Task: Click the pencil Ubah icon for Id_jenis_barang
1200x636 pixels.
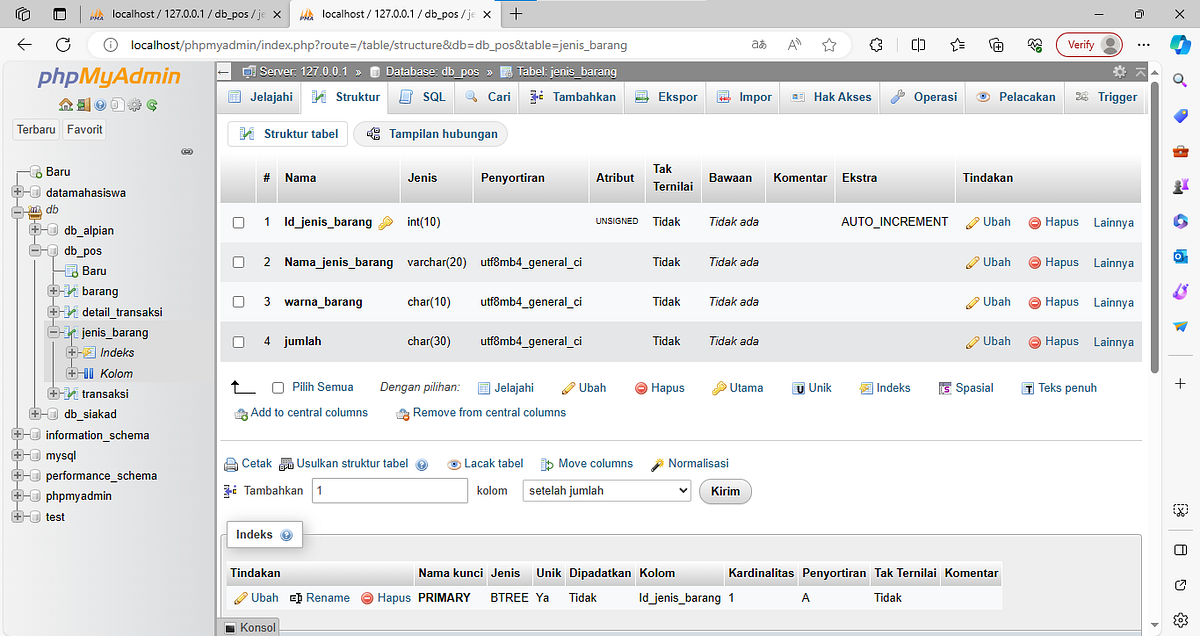Action: pyautogui.click(x=972, y=223)
